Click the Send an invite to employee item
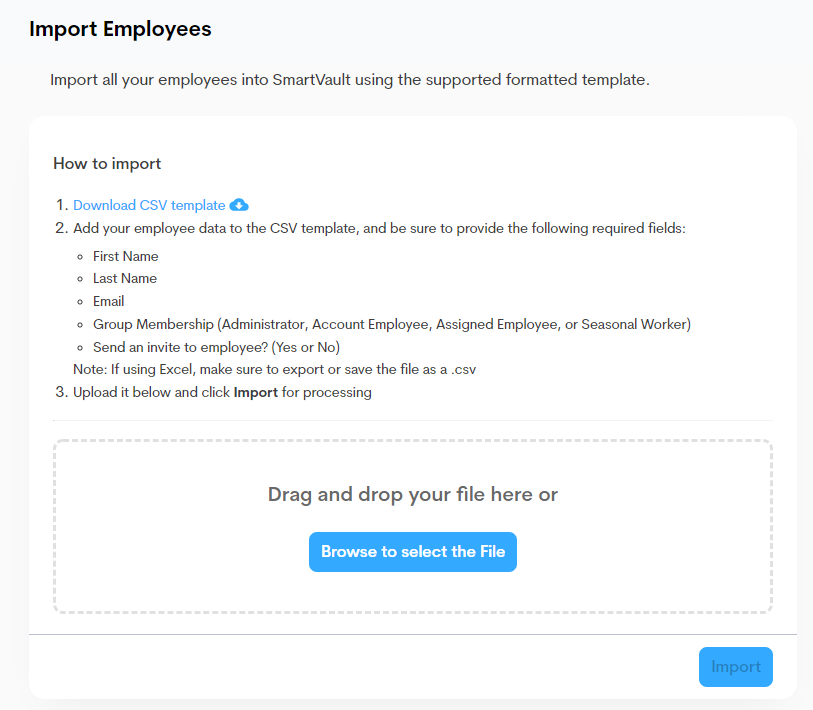 [x=216, y=347]
